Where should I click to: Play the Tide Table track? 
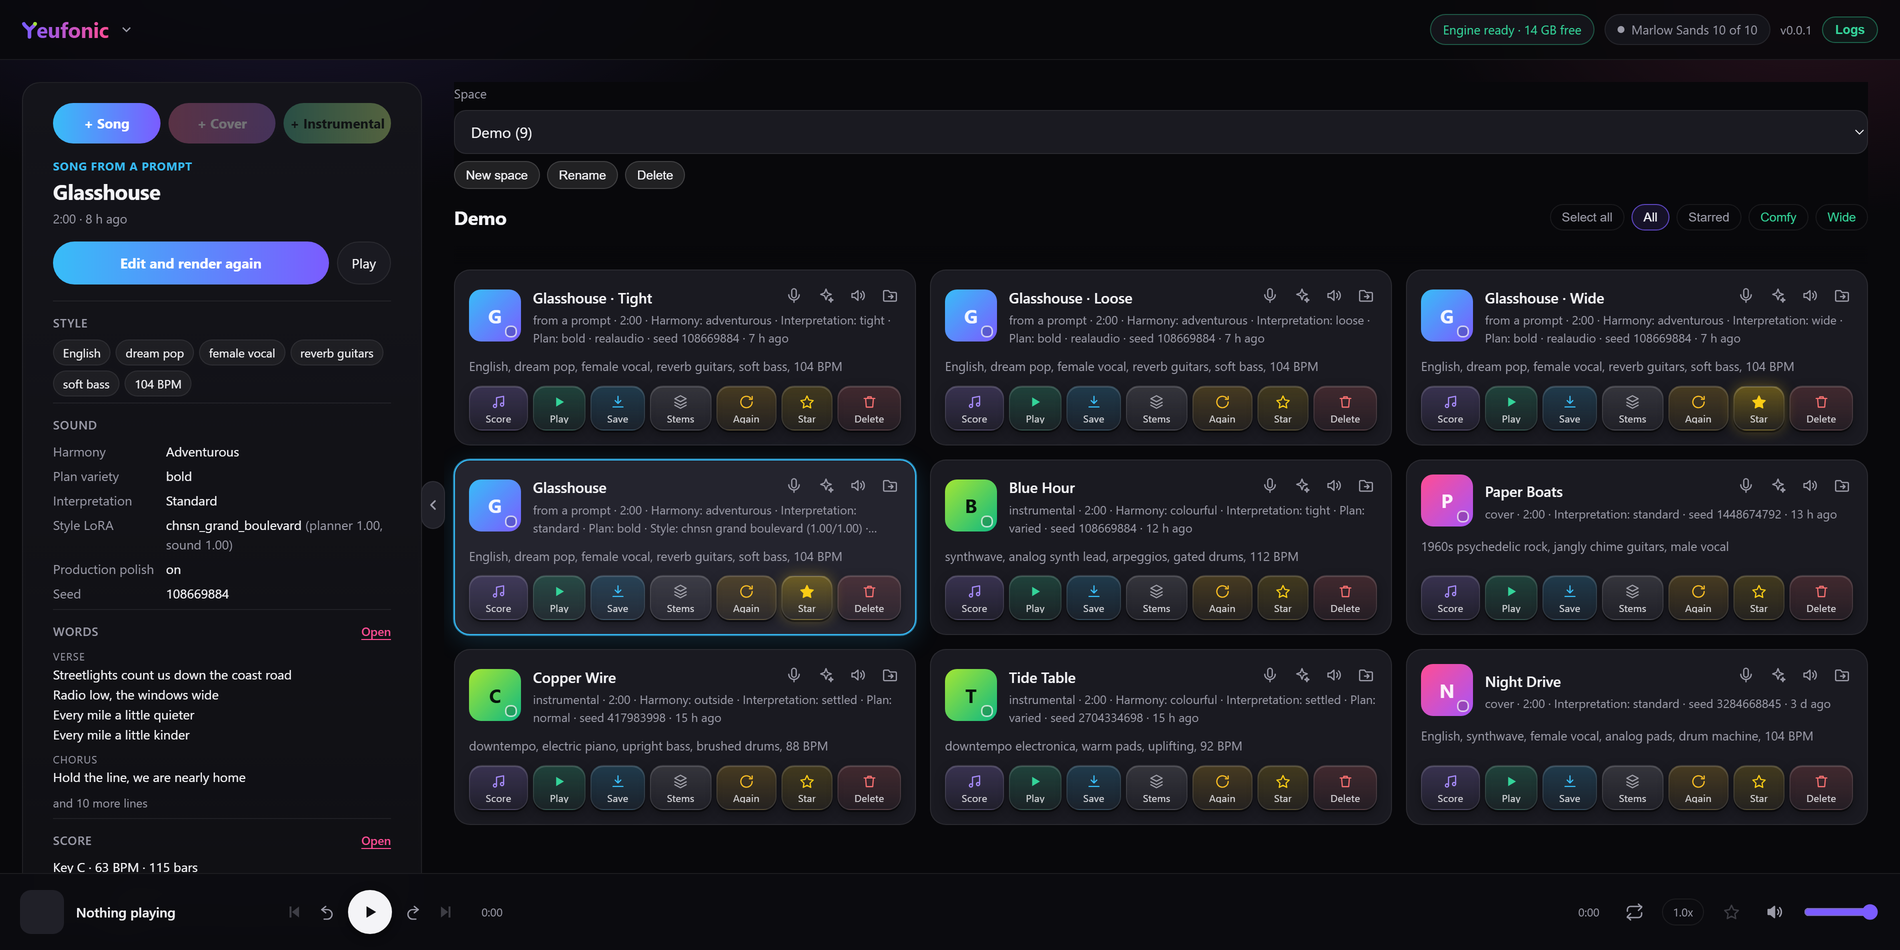[1035, 787]
